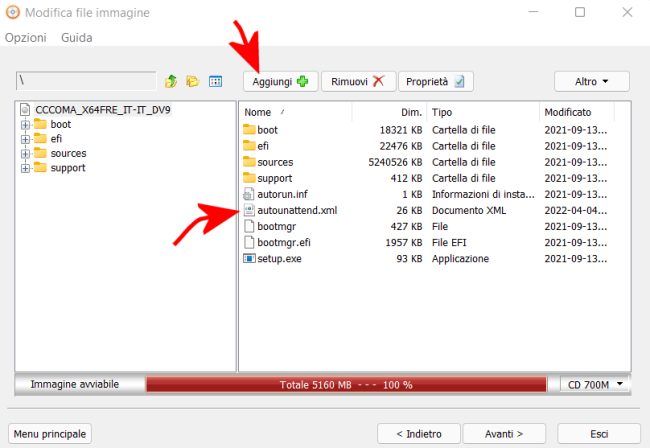Open the Altro dropdown

point(592,82)
